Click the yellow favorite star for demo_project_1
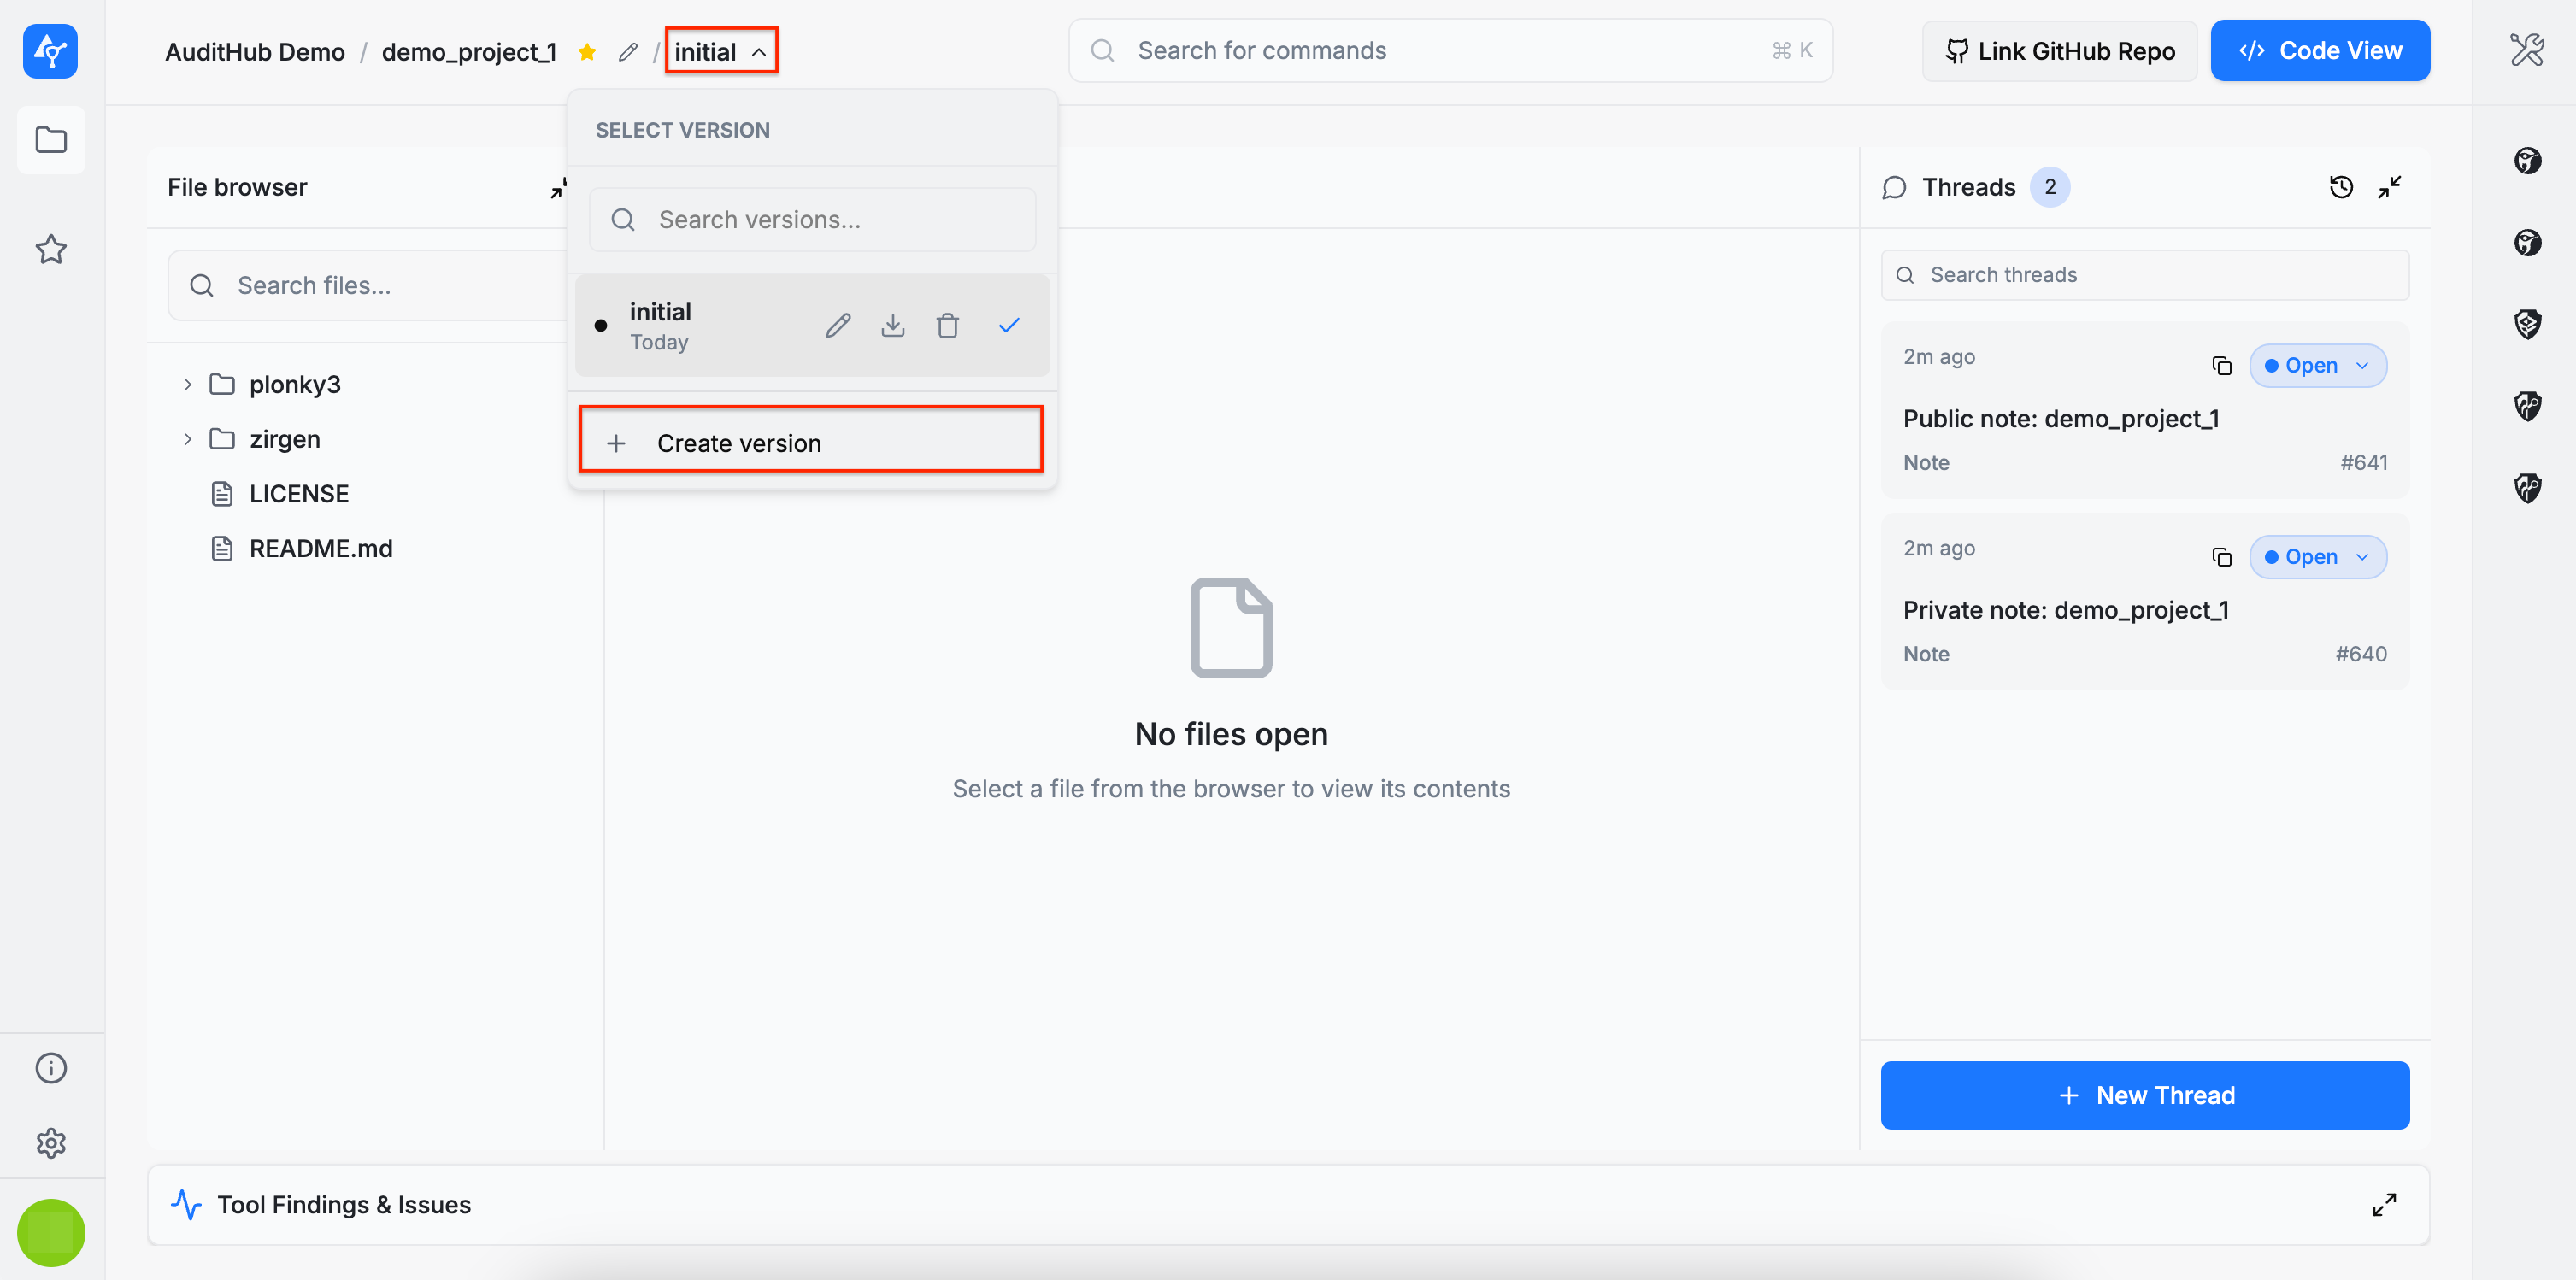2576x1280 pixels. pyautogui.click(x=587, y=52)
